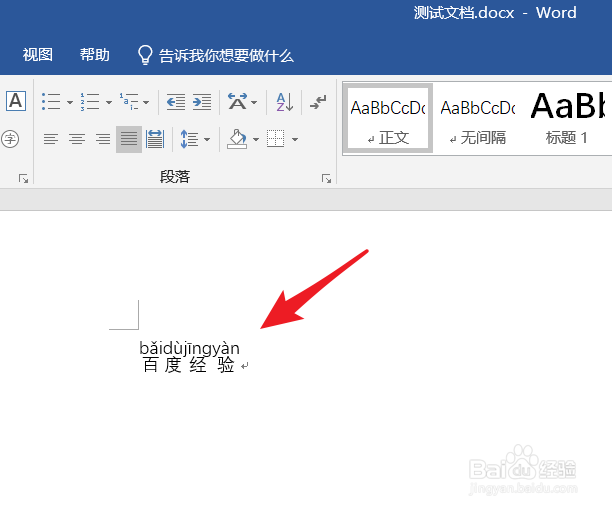Click the line spacing icon

189,139
